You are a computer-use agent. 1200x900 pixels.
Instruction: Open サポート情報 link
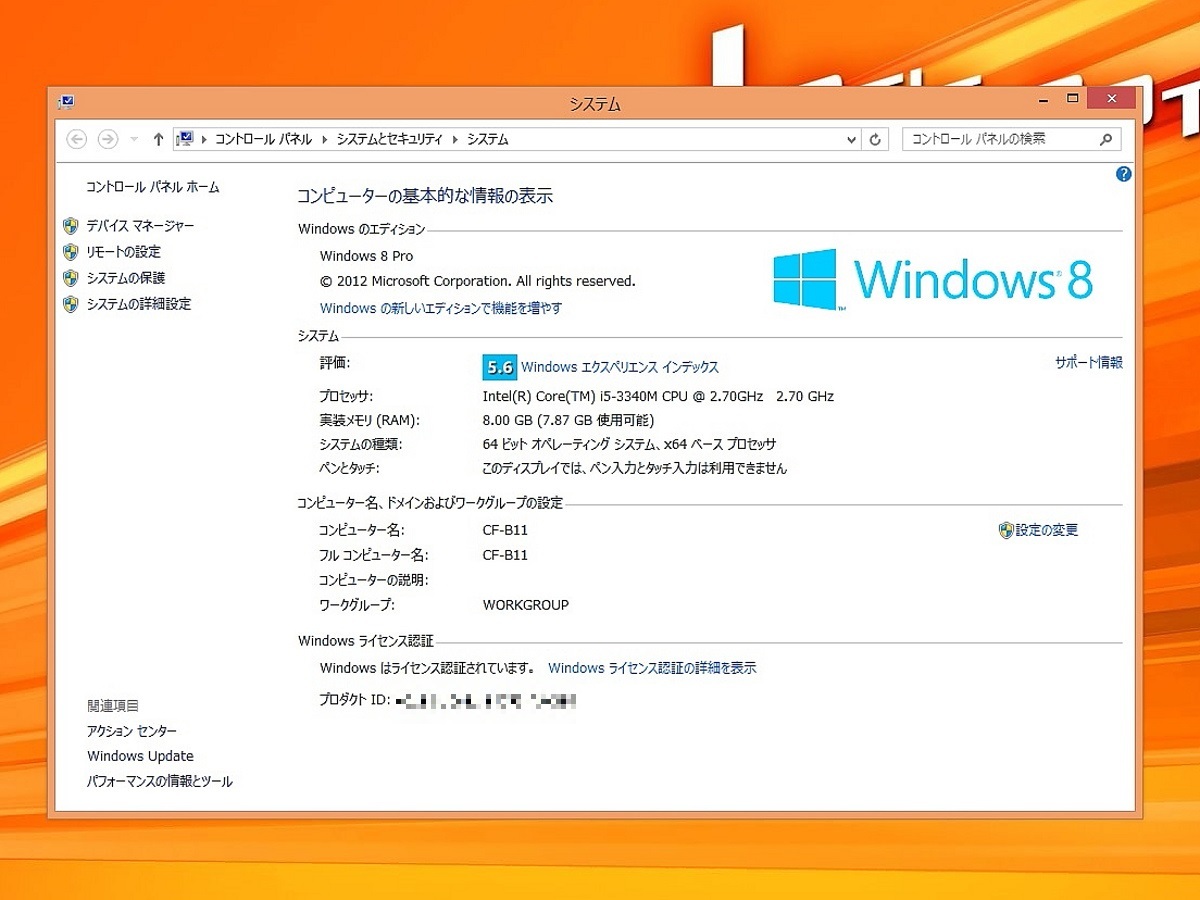(x=1089, y=363)
